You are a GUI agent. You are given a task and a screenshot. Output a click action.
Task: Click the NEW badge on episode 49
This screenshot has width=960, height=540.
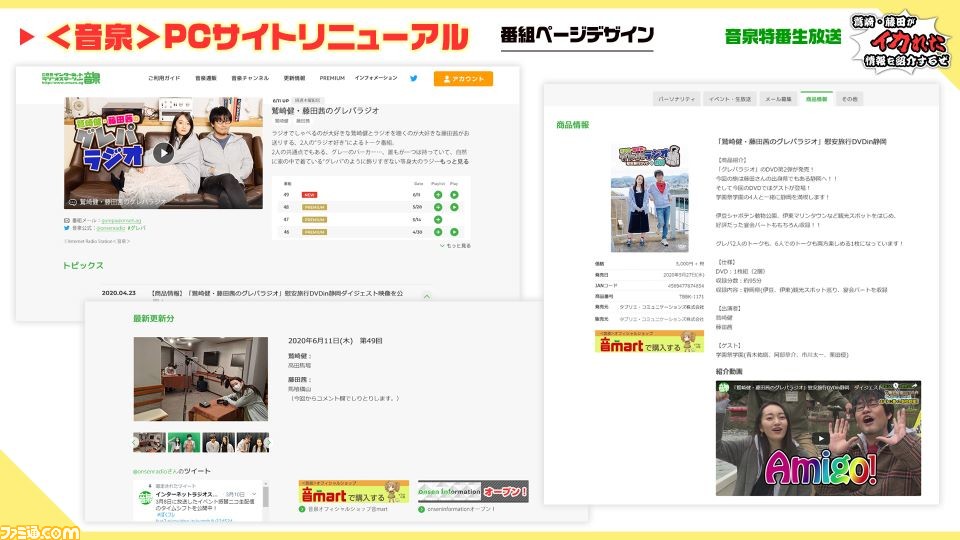tap(309, 195)
